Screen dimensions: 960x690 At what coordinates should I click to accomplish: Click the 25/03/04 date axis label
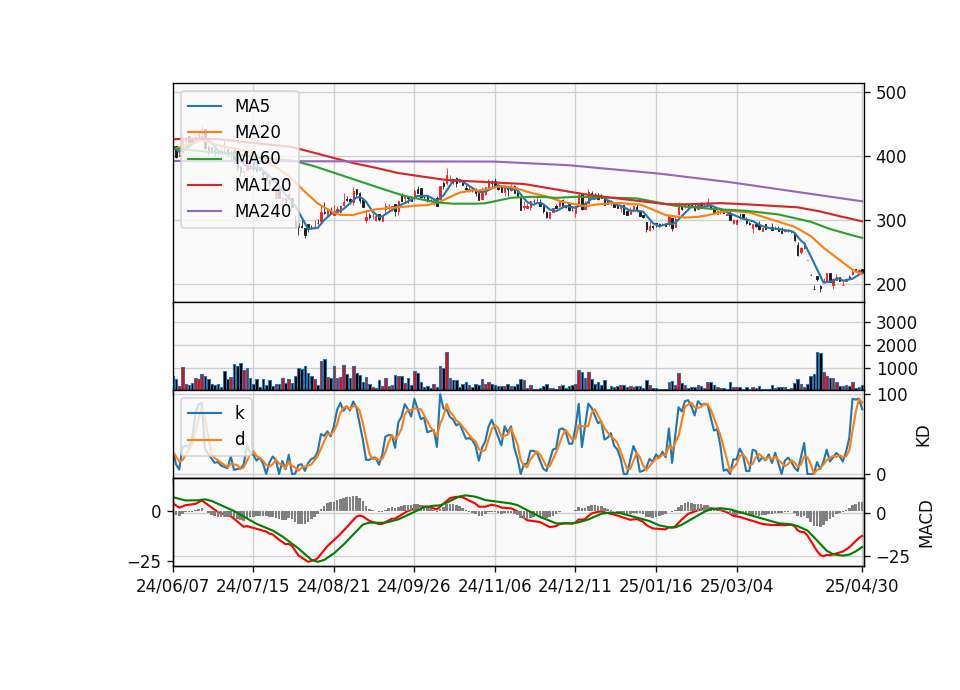coord(737,586)
